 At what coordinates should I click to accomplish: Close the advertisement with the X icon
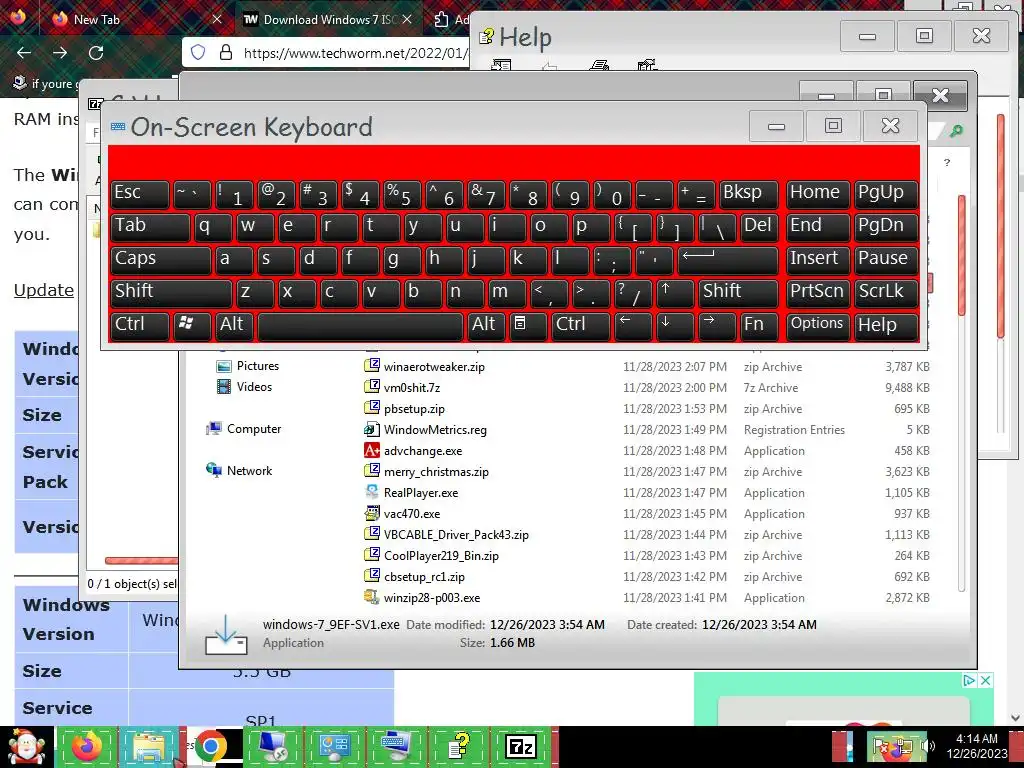coord(985,680)
